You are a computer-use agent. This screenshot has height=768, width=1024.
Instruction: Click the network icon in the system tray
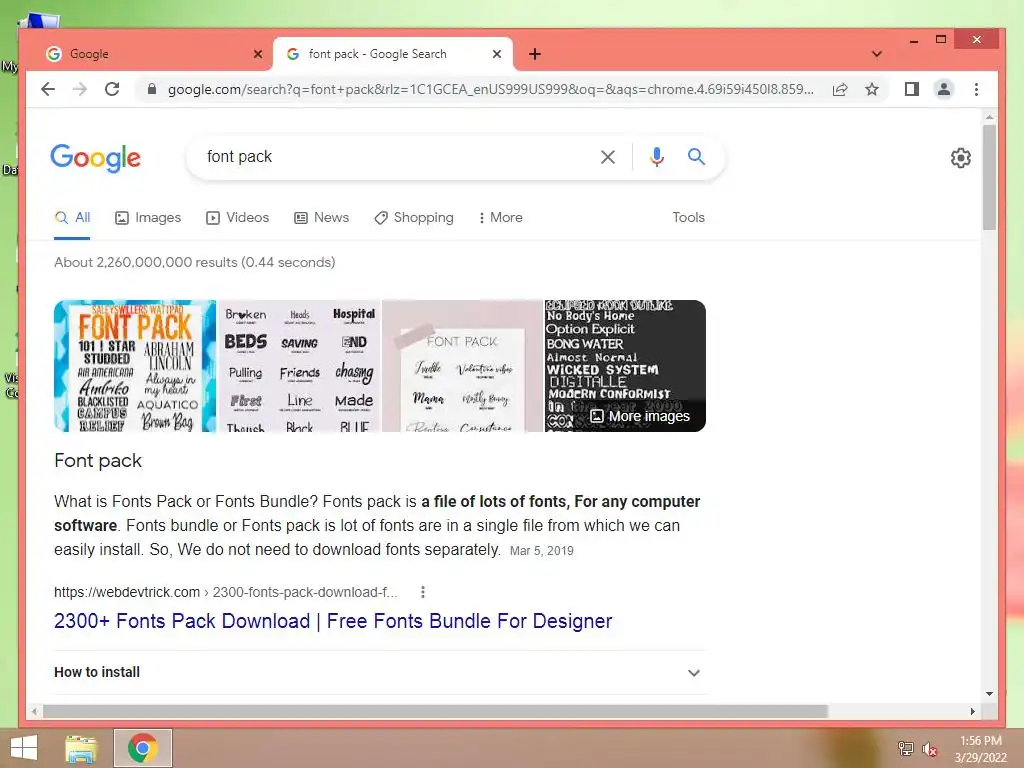click(x=905, y=748)
